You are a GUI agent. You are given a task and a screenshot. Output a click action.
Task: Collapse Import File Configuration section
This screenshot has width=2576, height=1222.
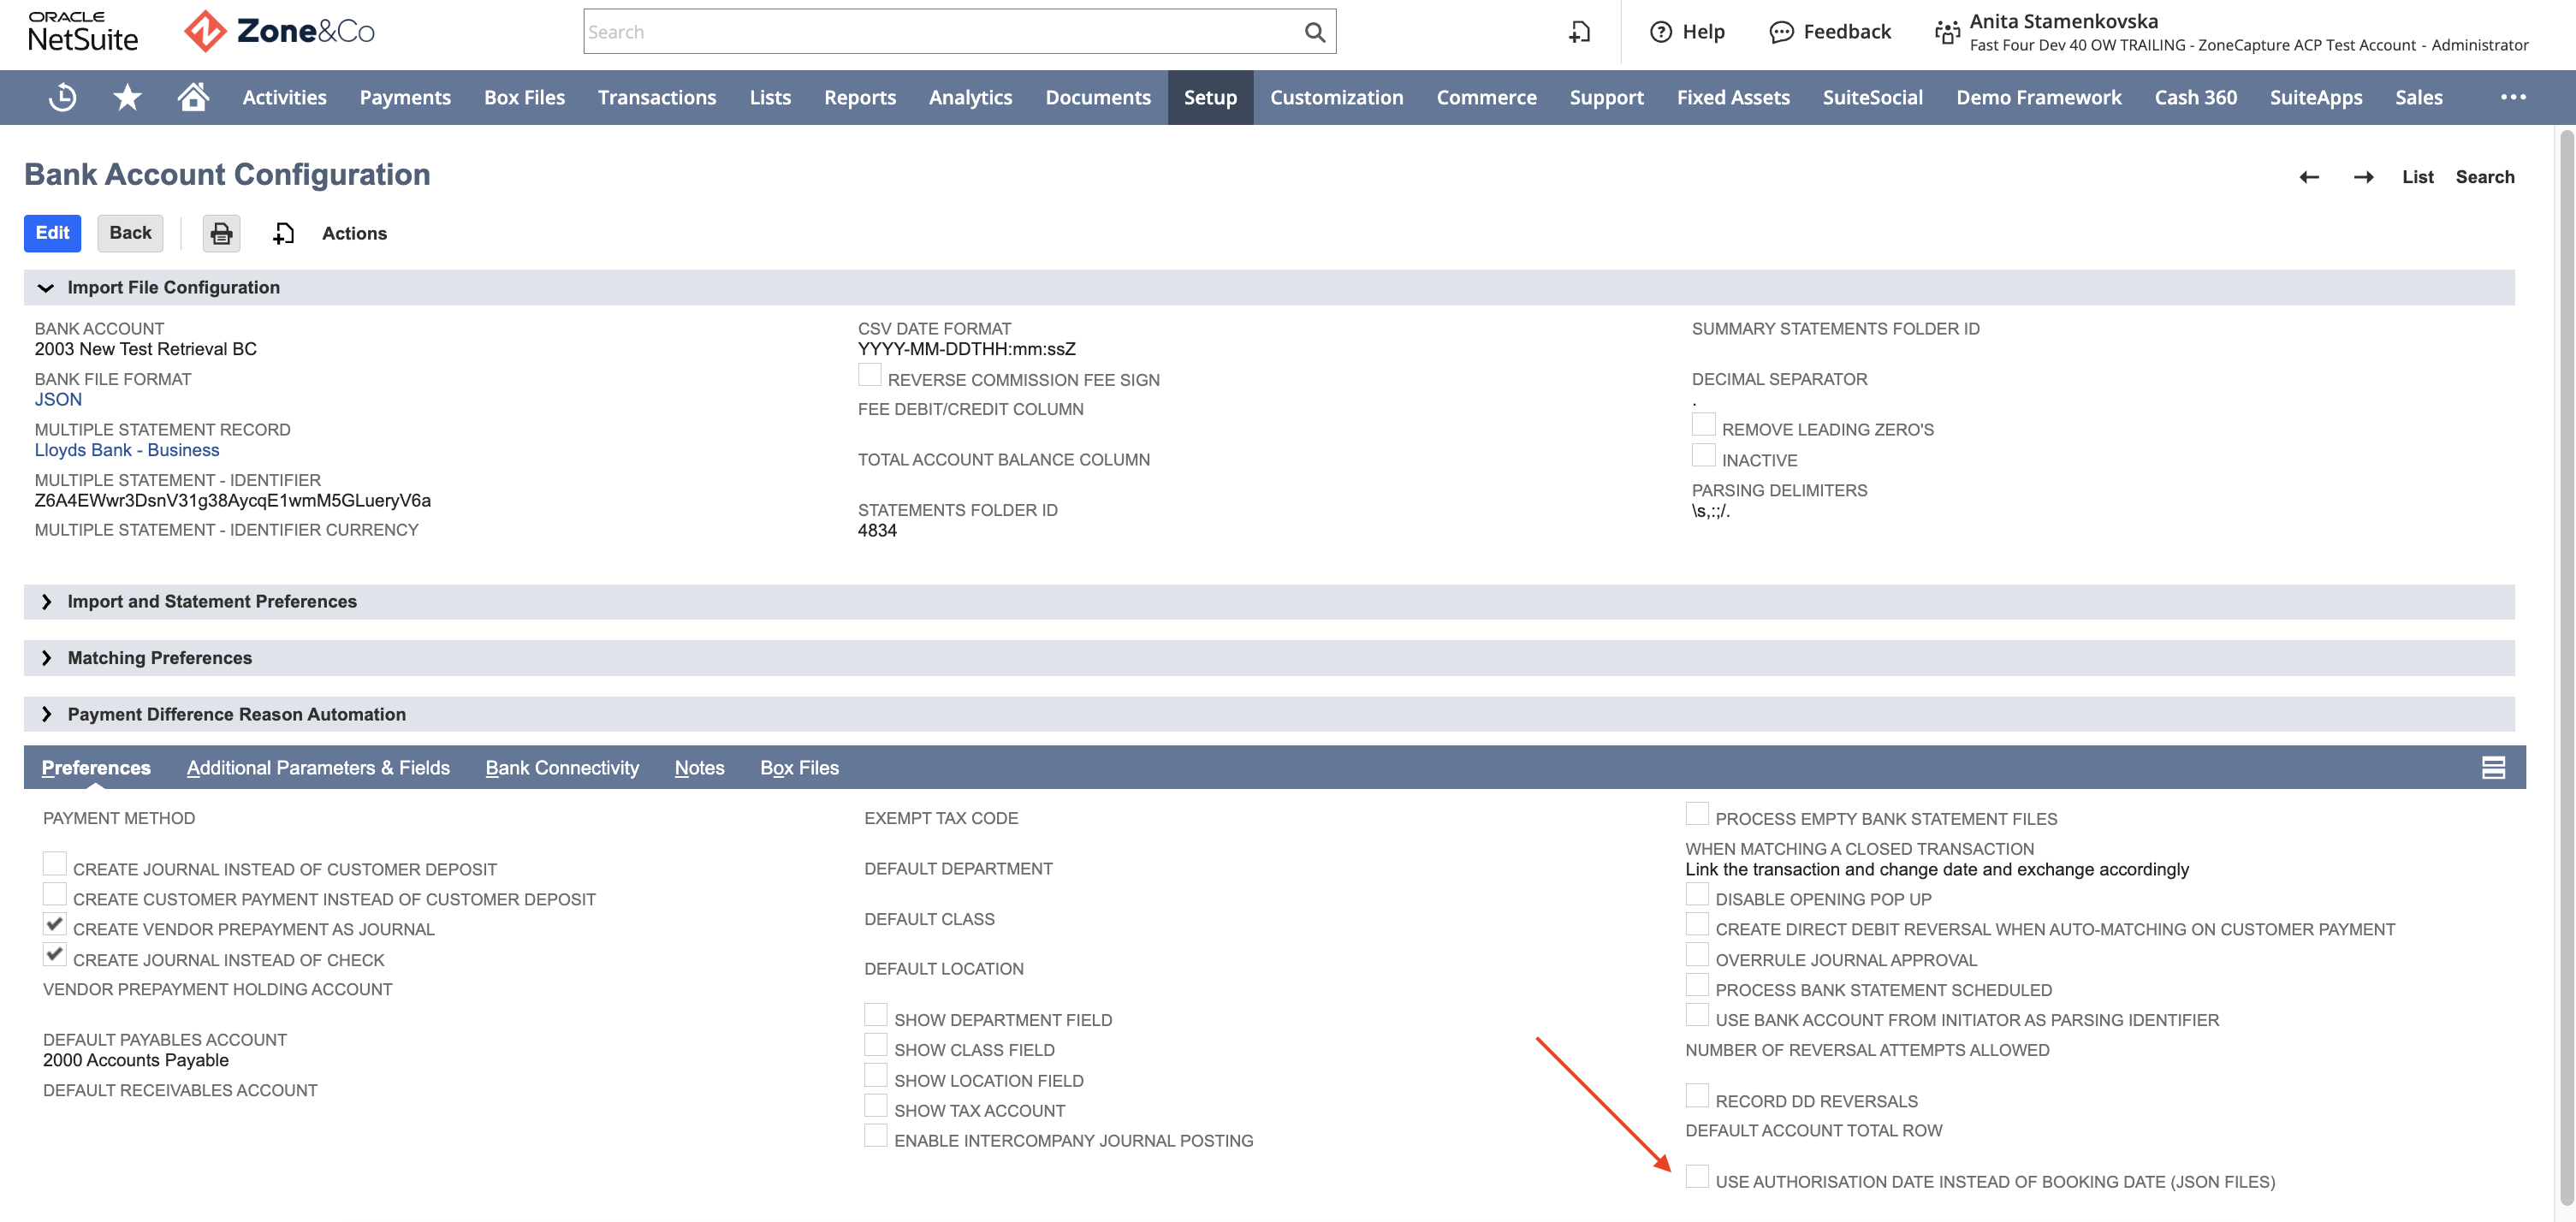[45, 288]
